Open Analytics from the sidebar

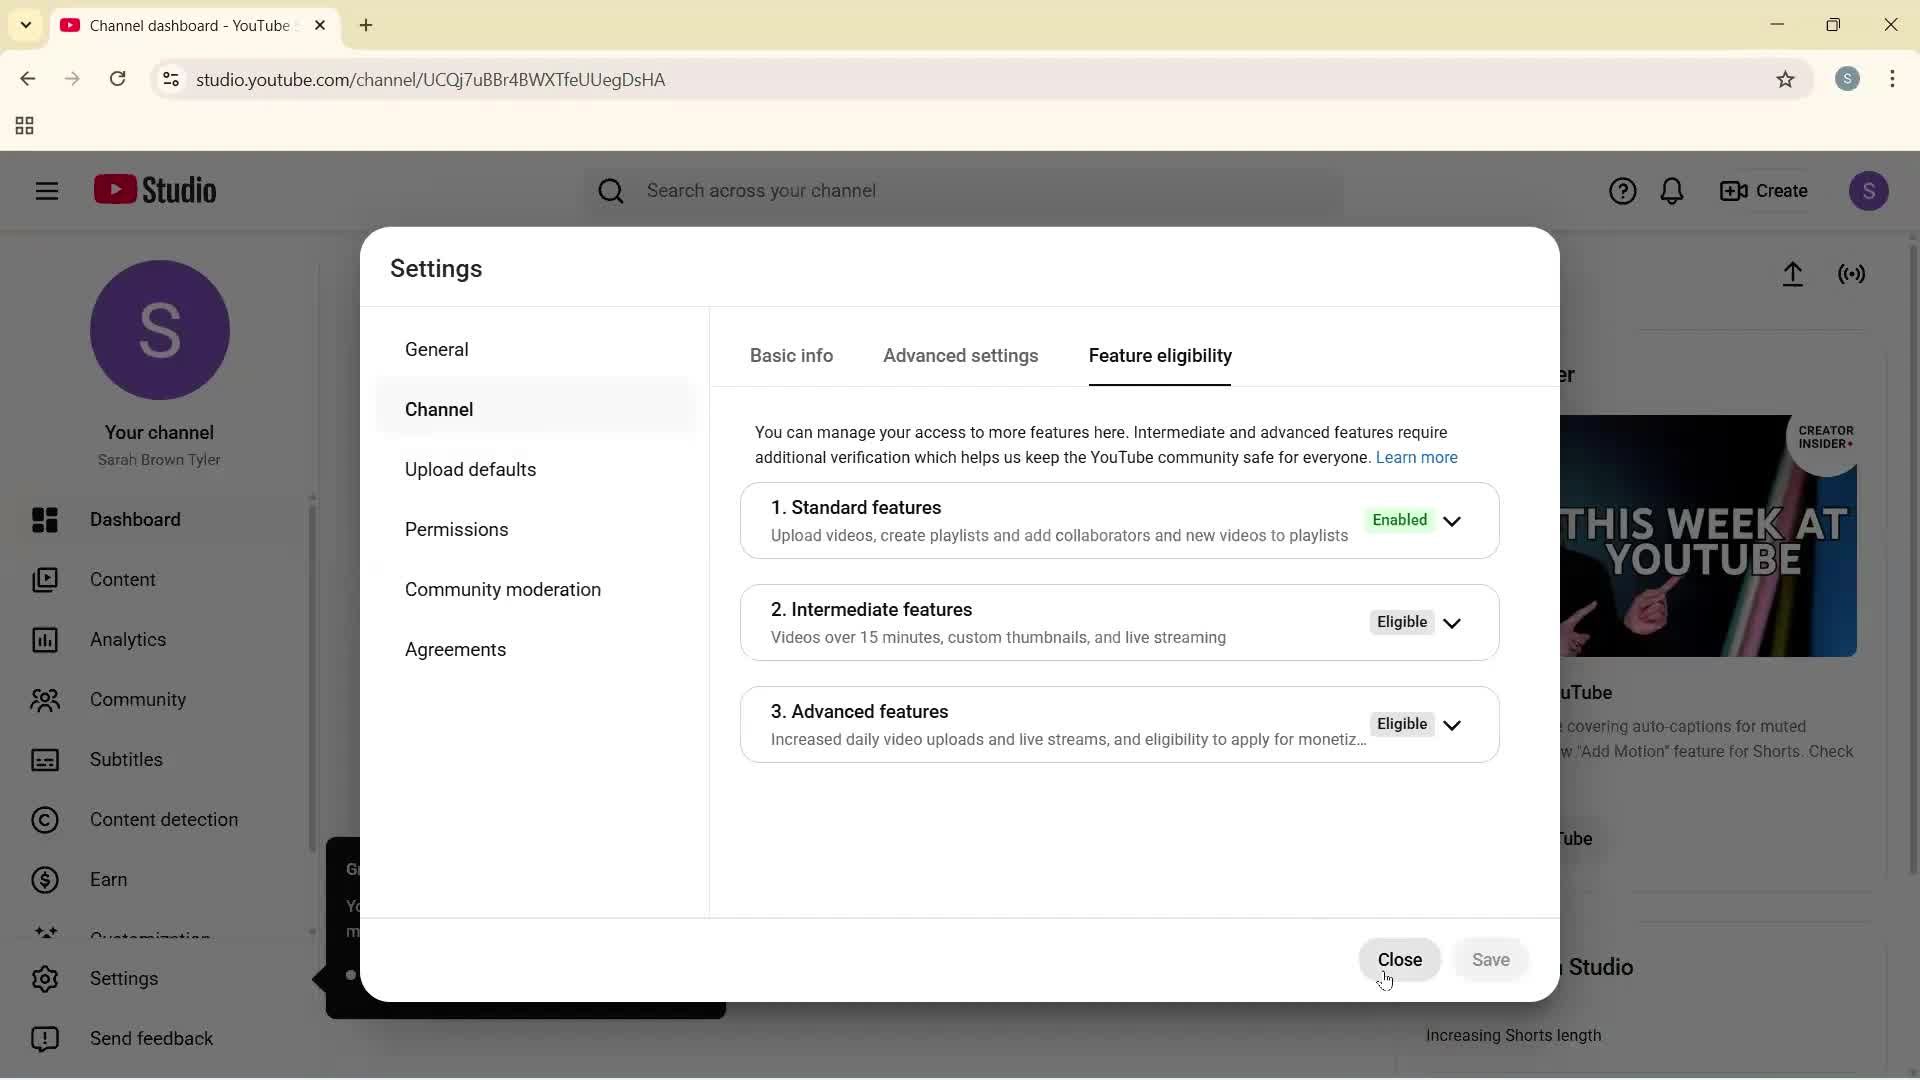tap(127, 640)
